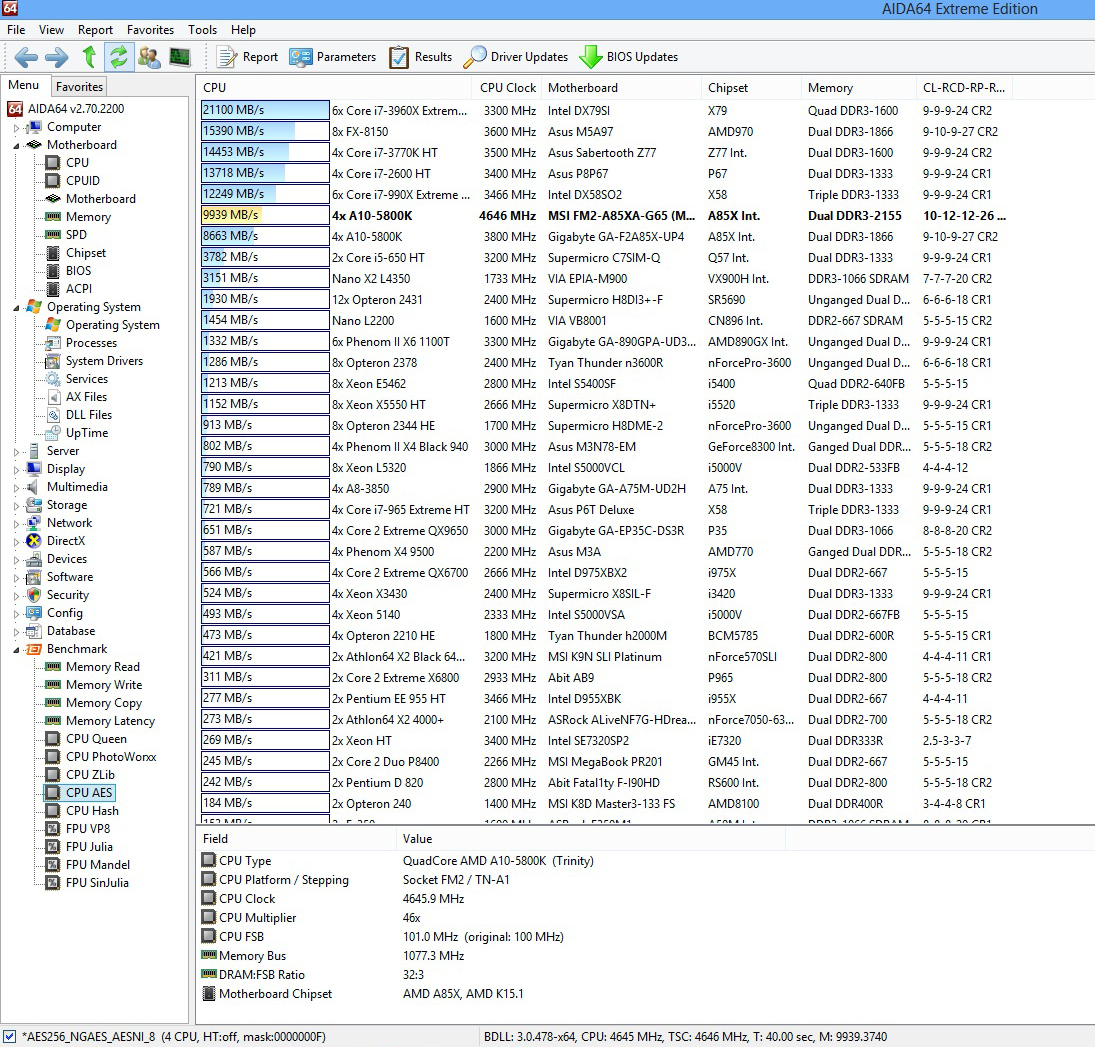Click the users icon in toolbar
The image size is (1095, 1047).
149,57
